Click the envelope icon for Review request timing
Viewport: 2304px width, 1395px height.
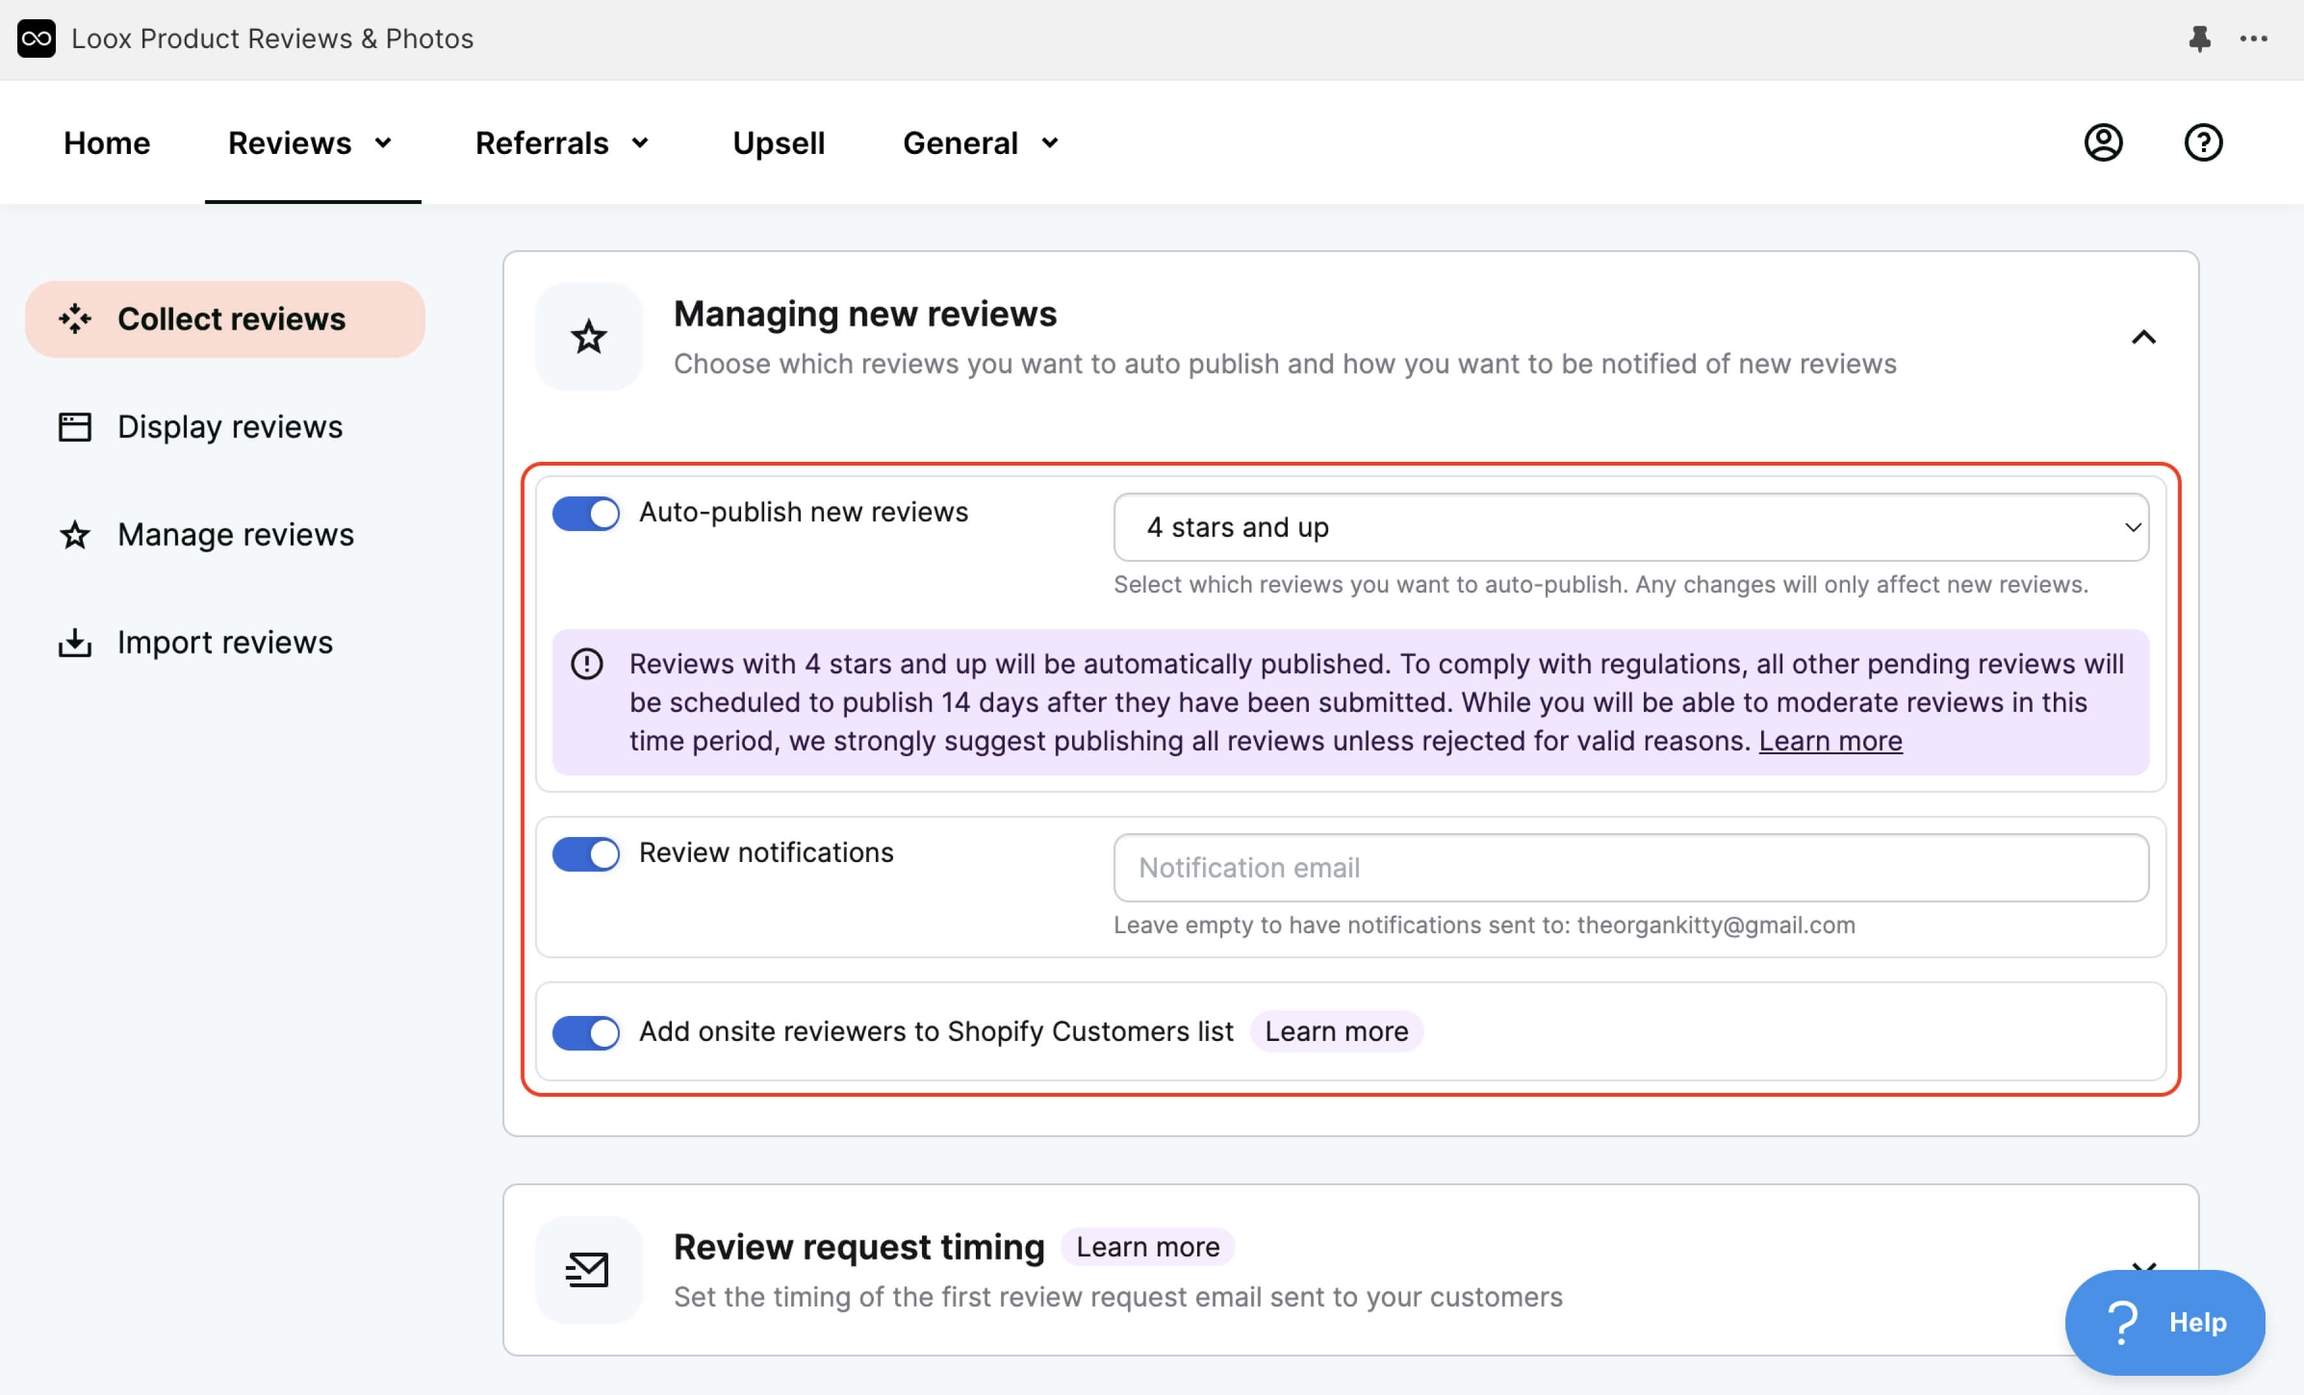click(588, 1269)
